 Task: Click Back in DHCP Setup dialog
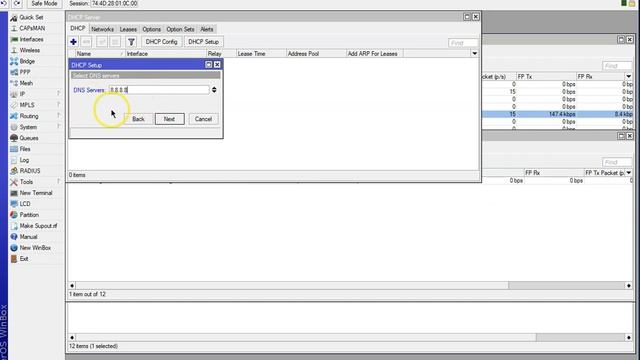click(x=138, y=119)
